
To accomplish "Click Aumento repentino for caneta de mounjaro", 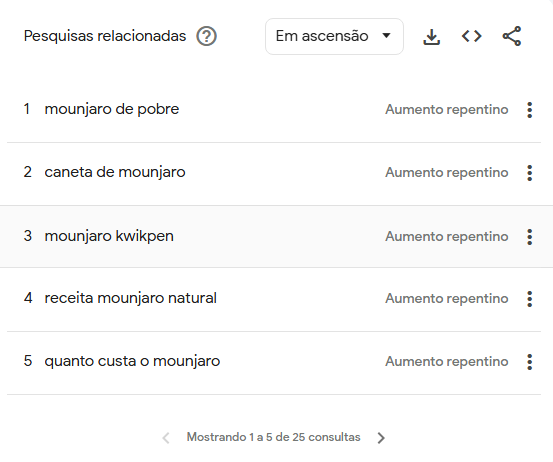I will point(446,173).
